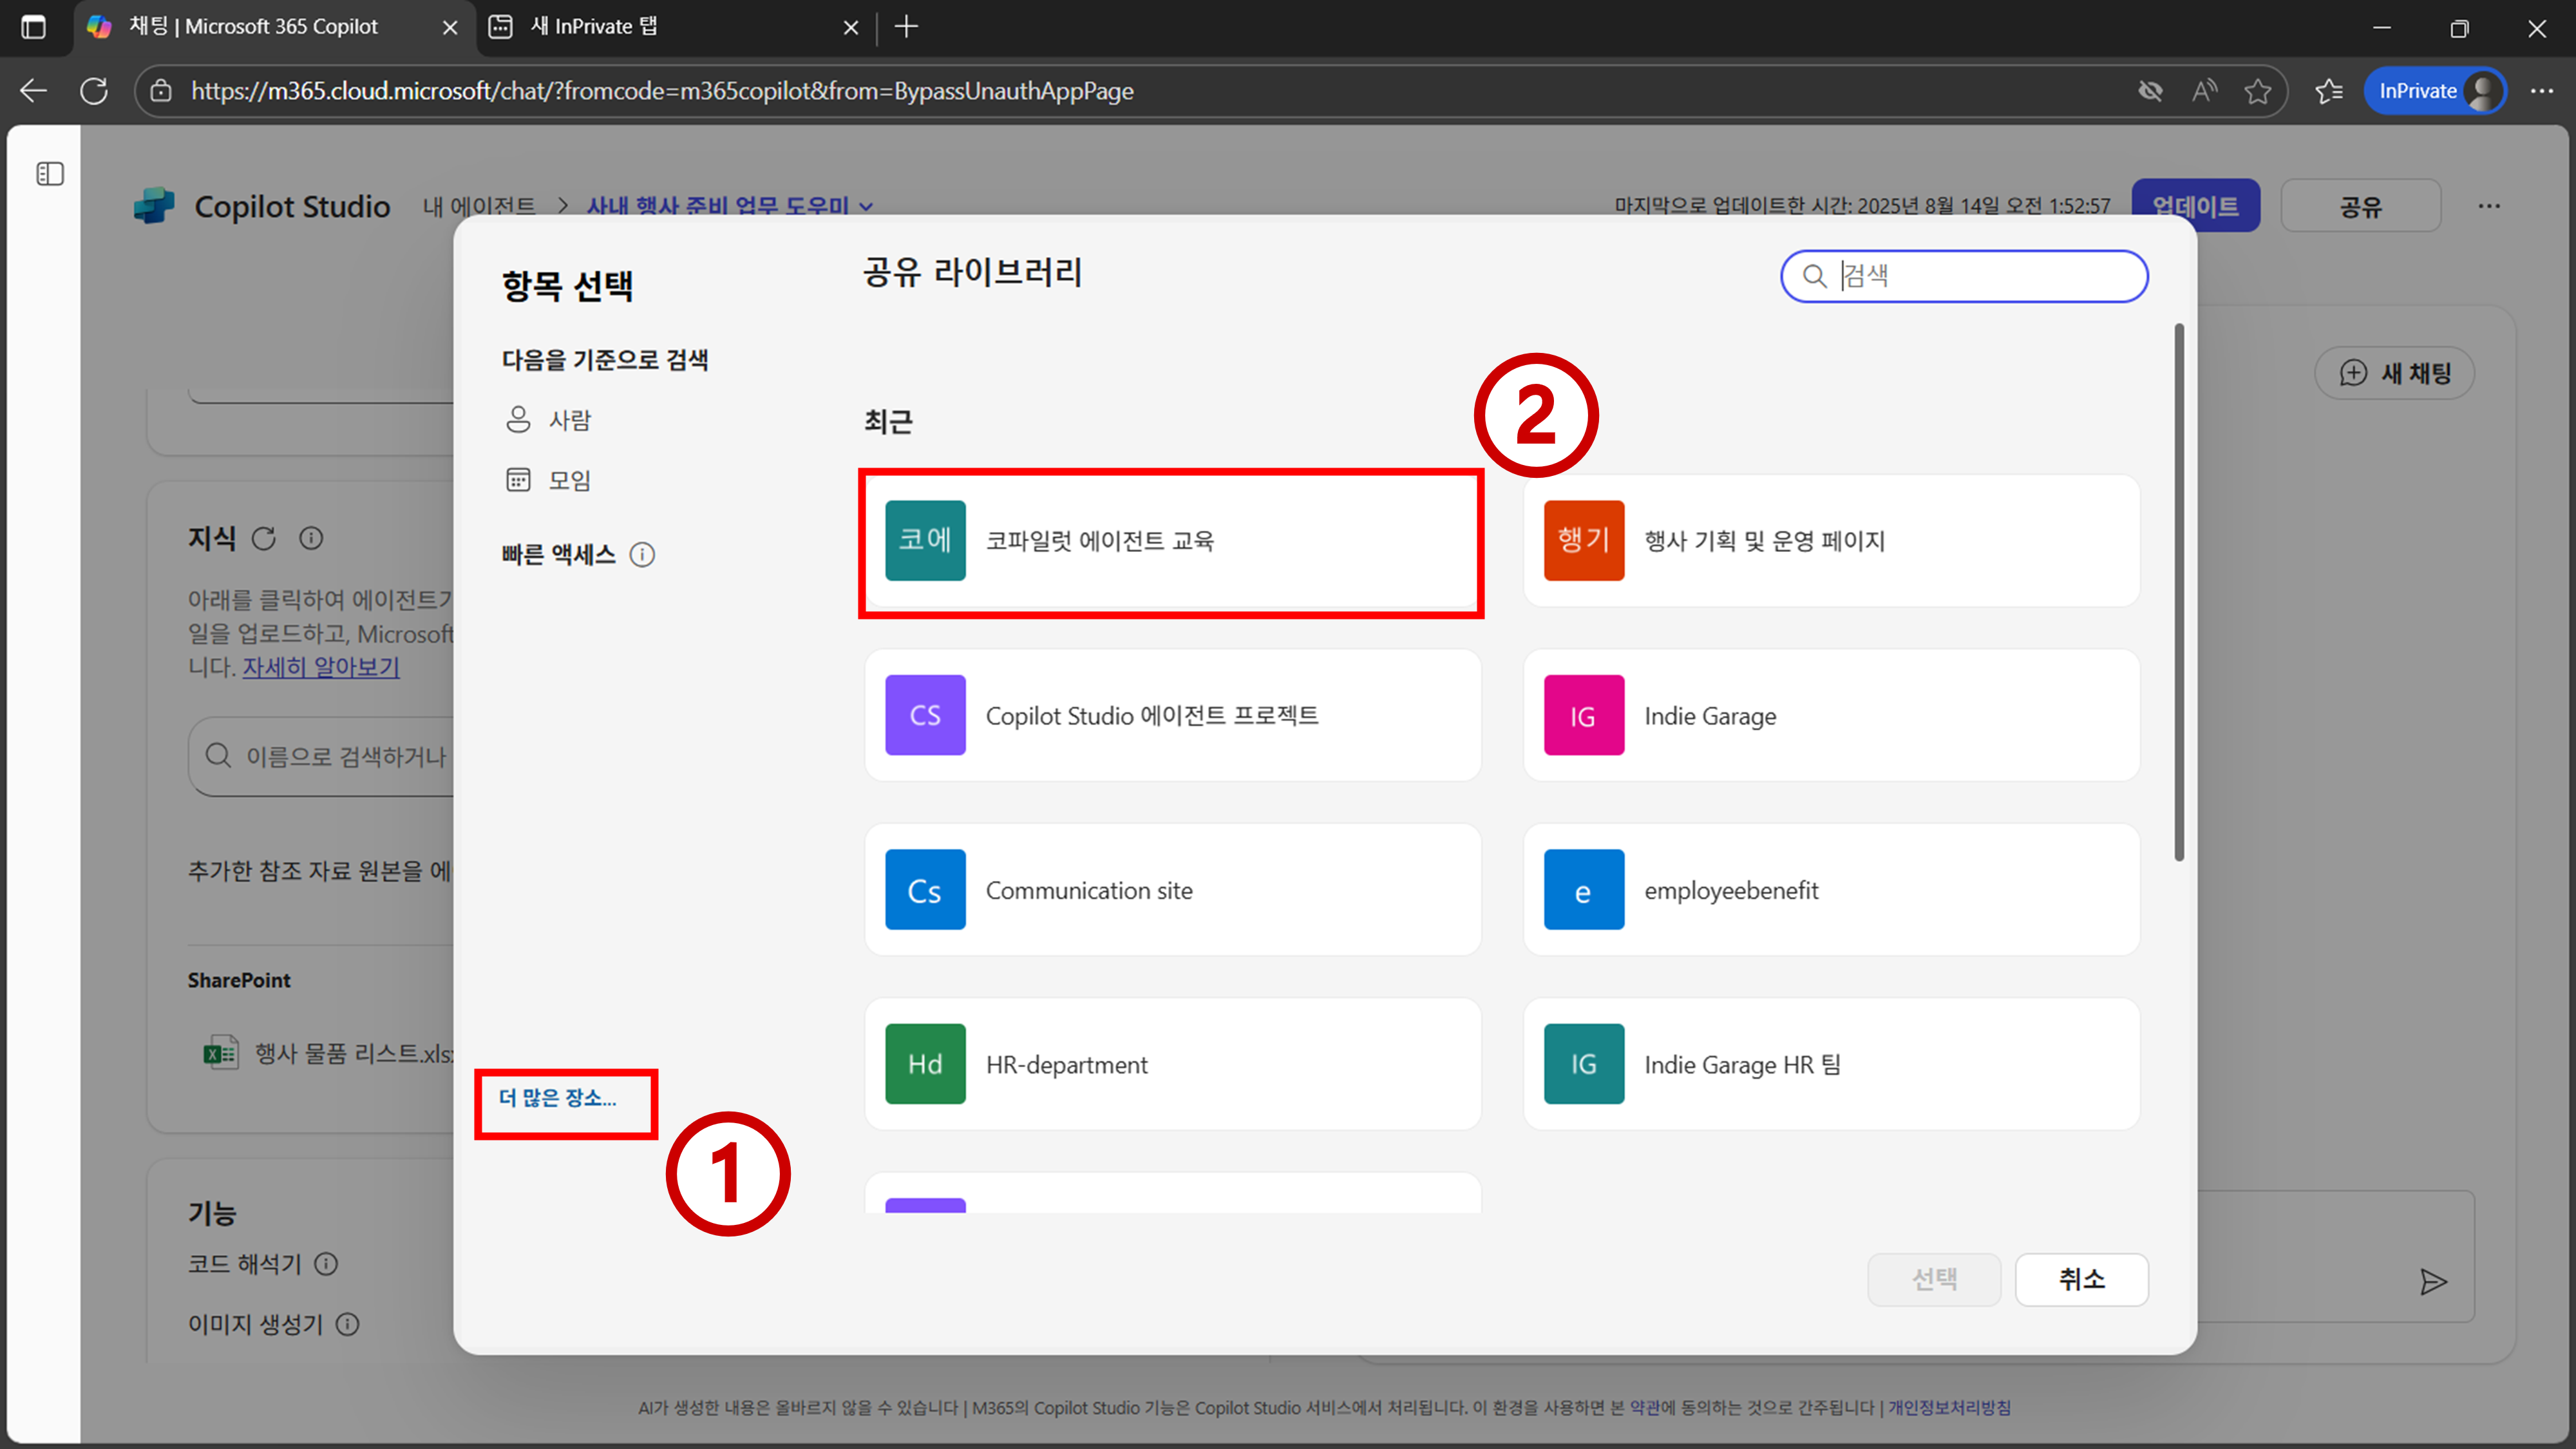Click the library list vertical scrollbar
The height and width of the screenshot is (1449, 2576).
[x=2178, y=590]
